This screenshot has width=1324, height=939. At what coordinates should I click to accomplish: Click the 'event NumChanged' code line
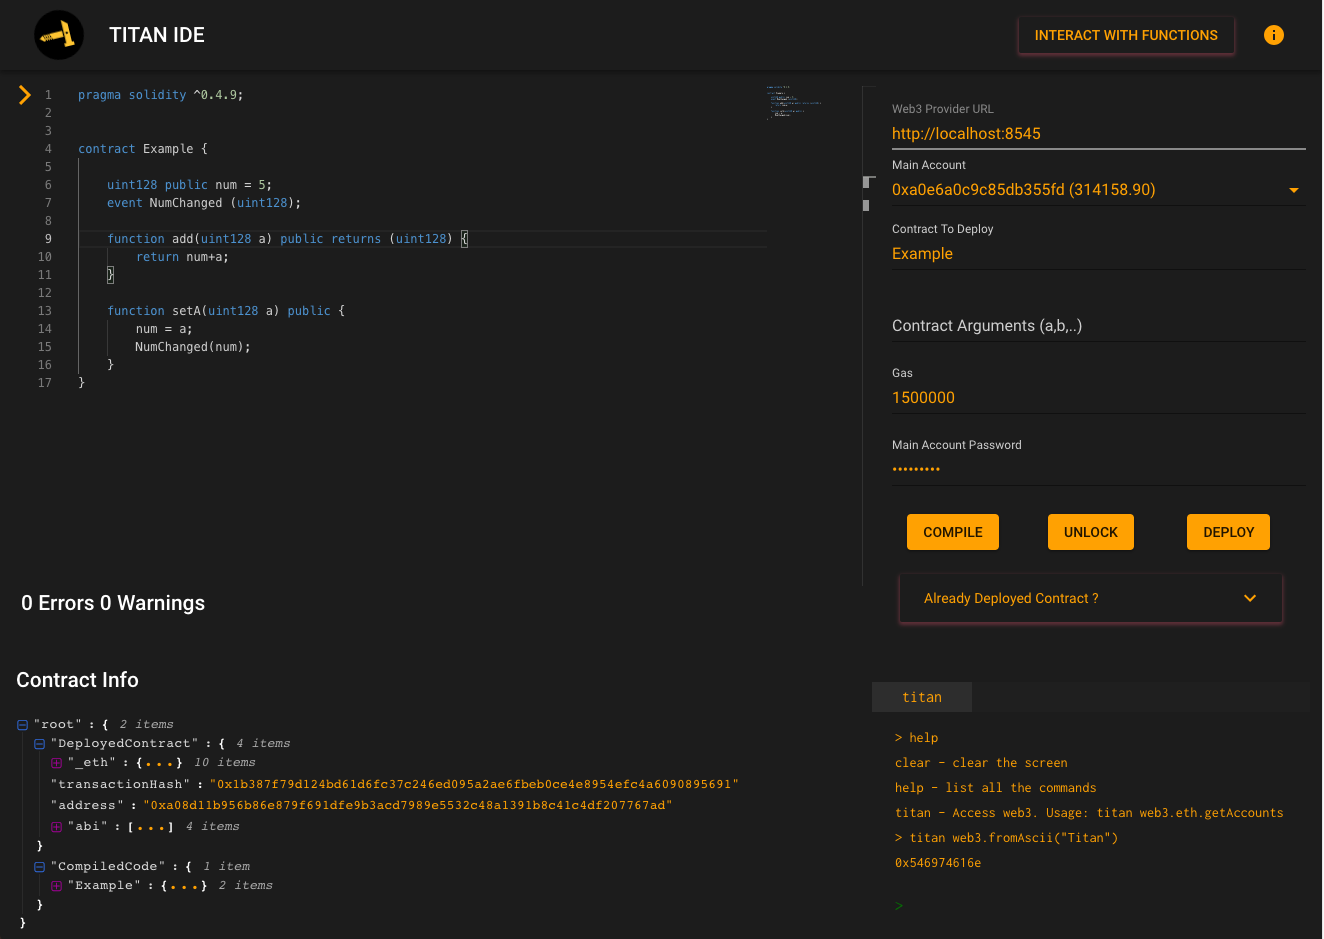point(204,203)
